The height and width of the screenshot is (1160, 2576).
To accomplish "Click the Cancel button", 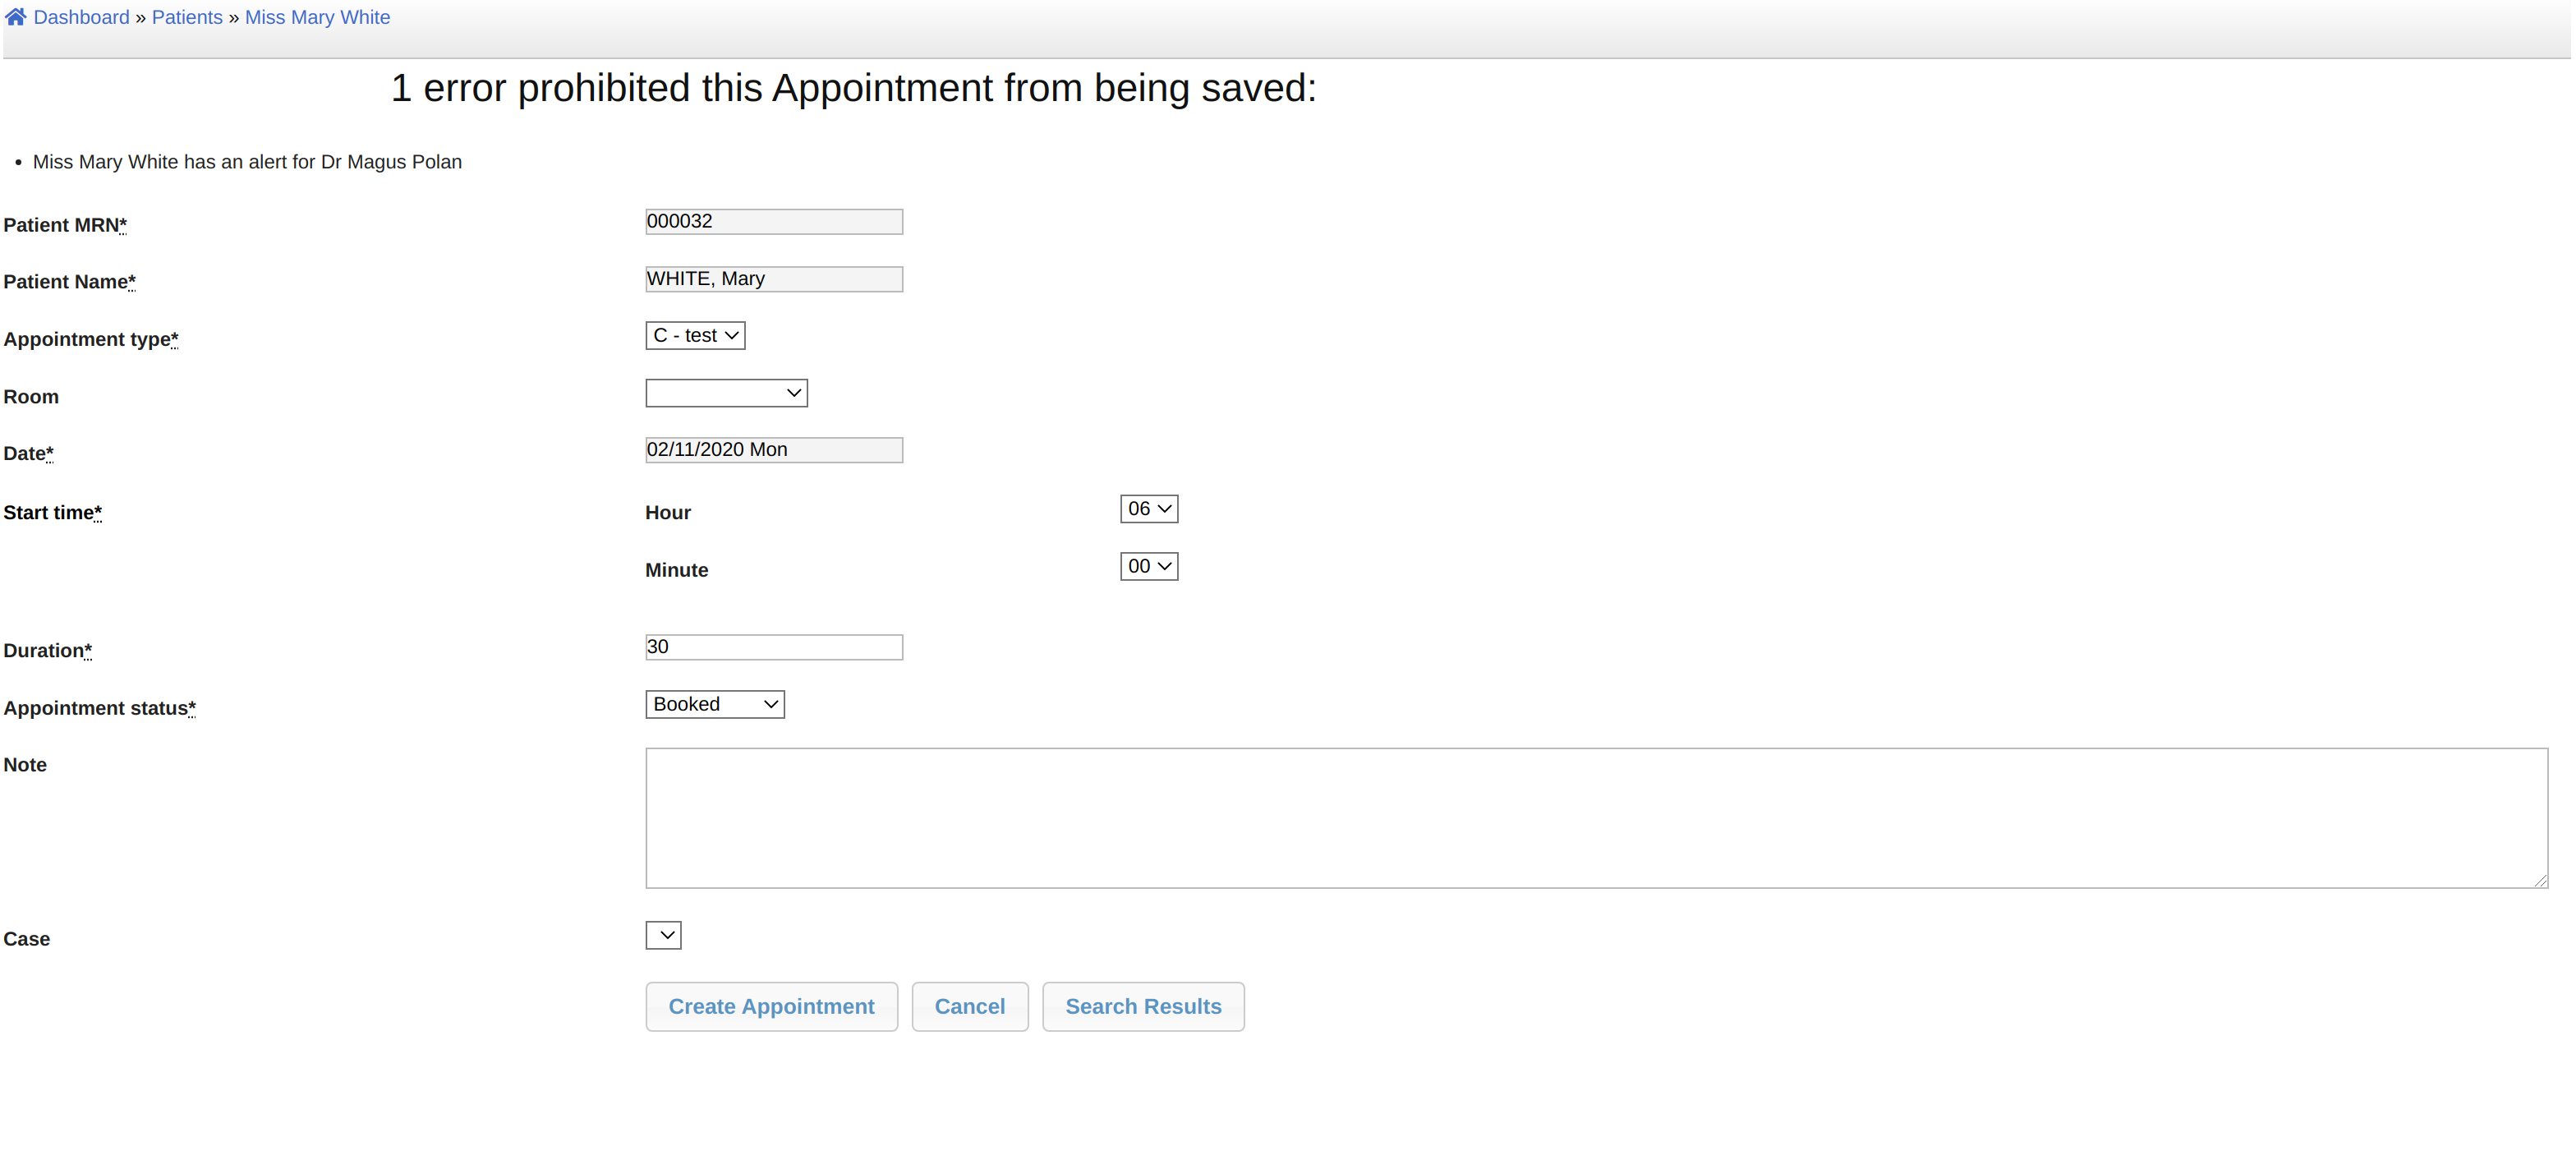I will coord(969,1006).
